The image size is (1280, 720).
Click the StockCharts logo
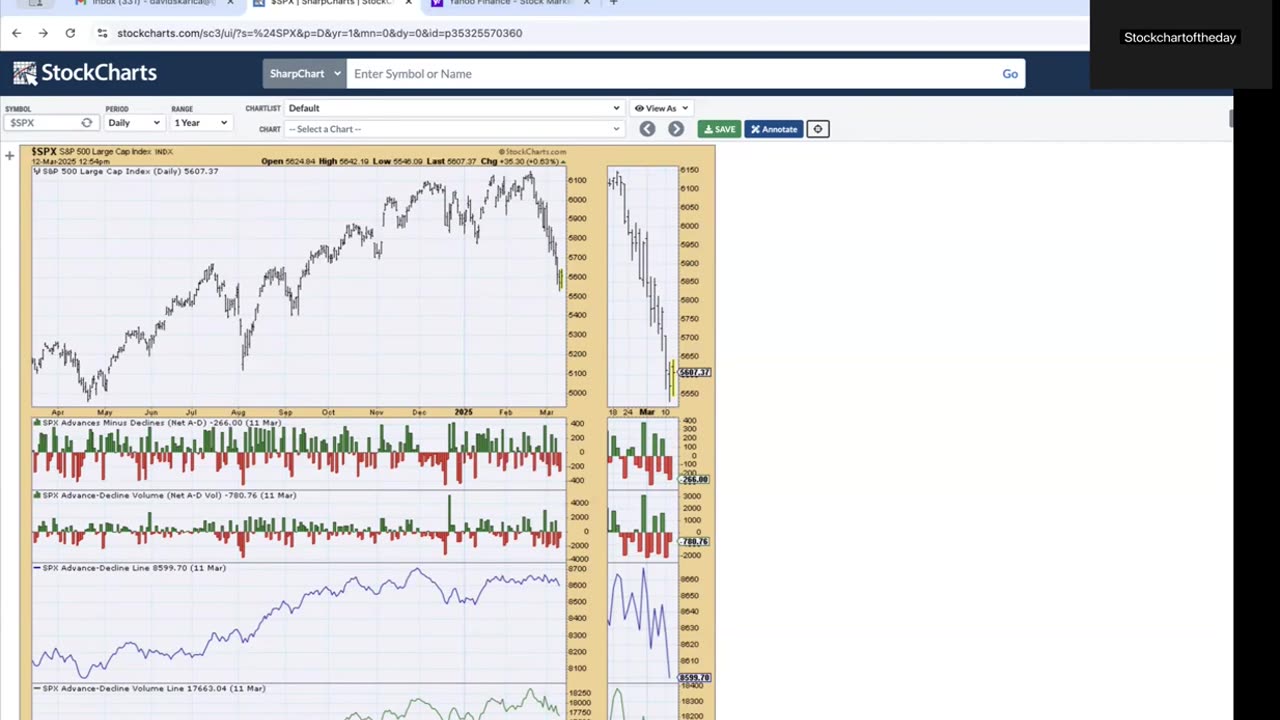tap(85, 73)
